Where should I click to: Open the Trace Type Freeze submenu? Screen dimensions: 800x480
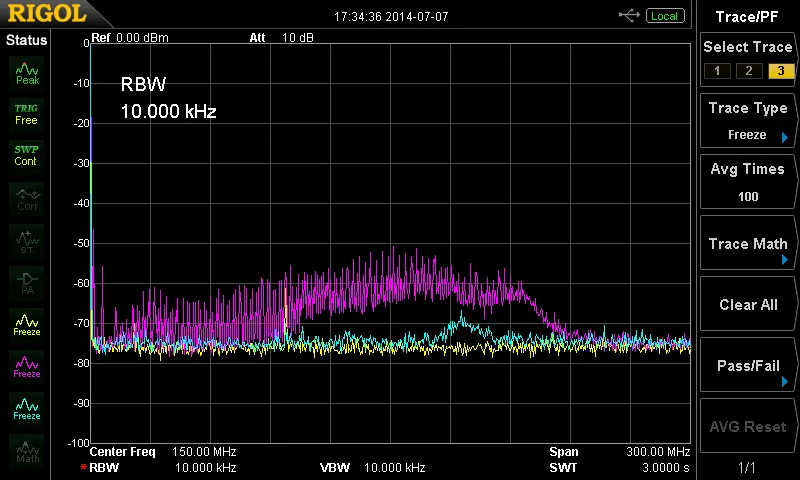tap(747, 121)
